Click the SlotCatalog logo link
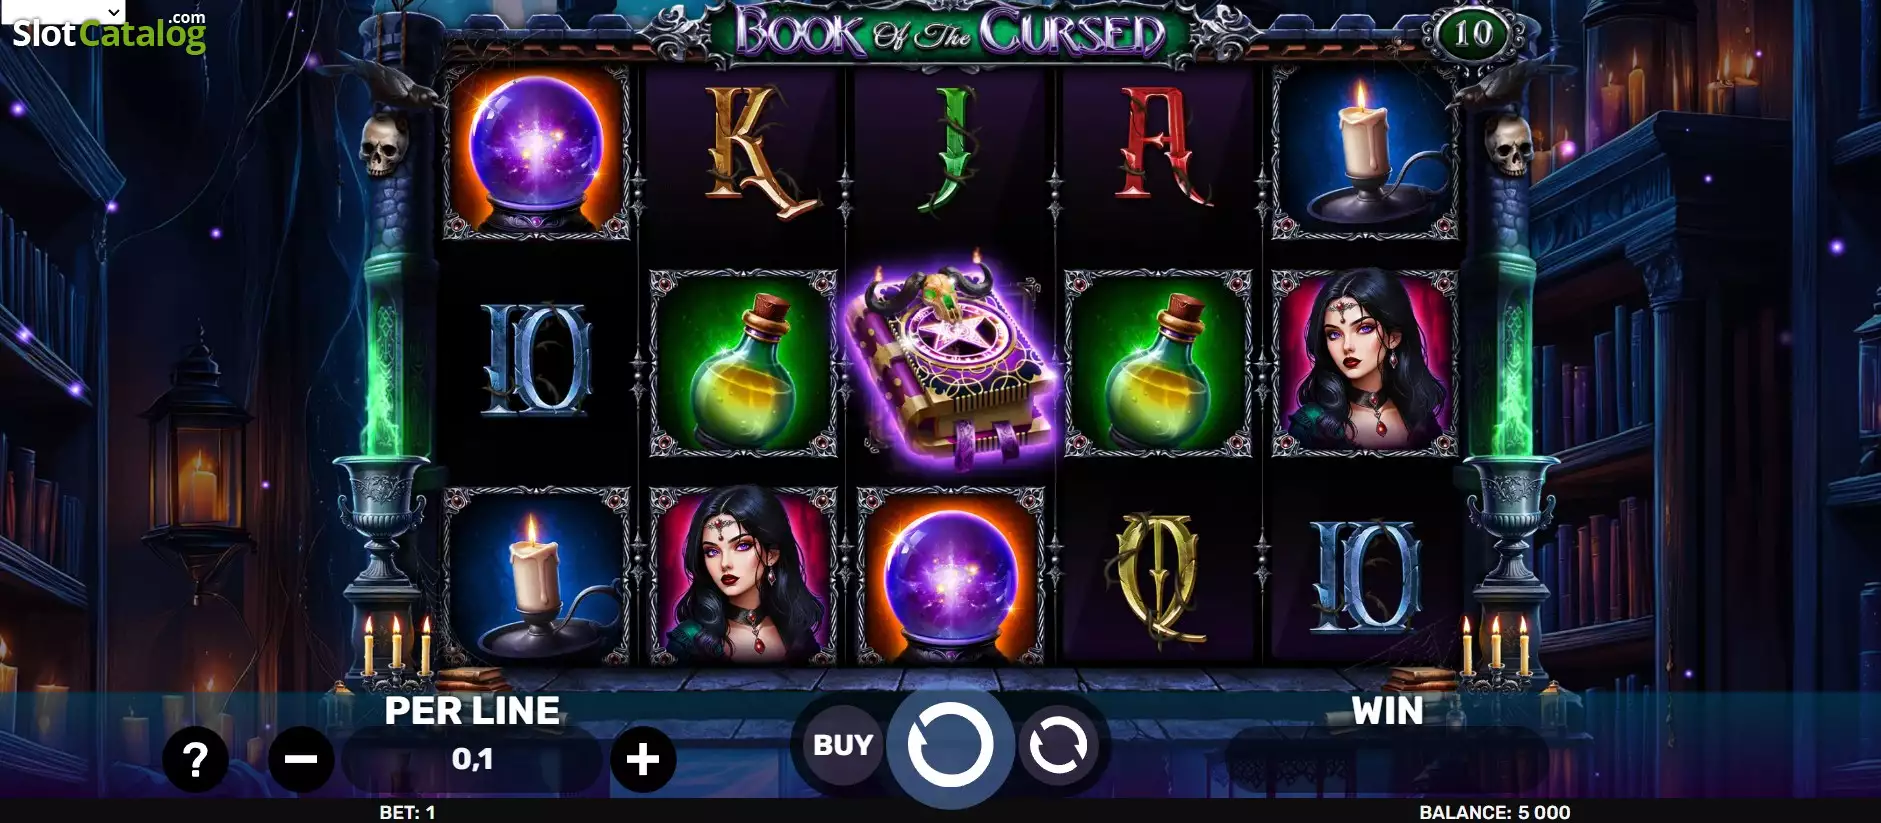 (x=109, y=34)
